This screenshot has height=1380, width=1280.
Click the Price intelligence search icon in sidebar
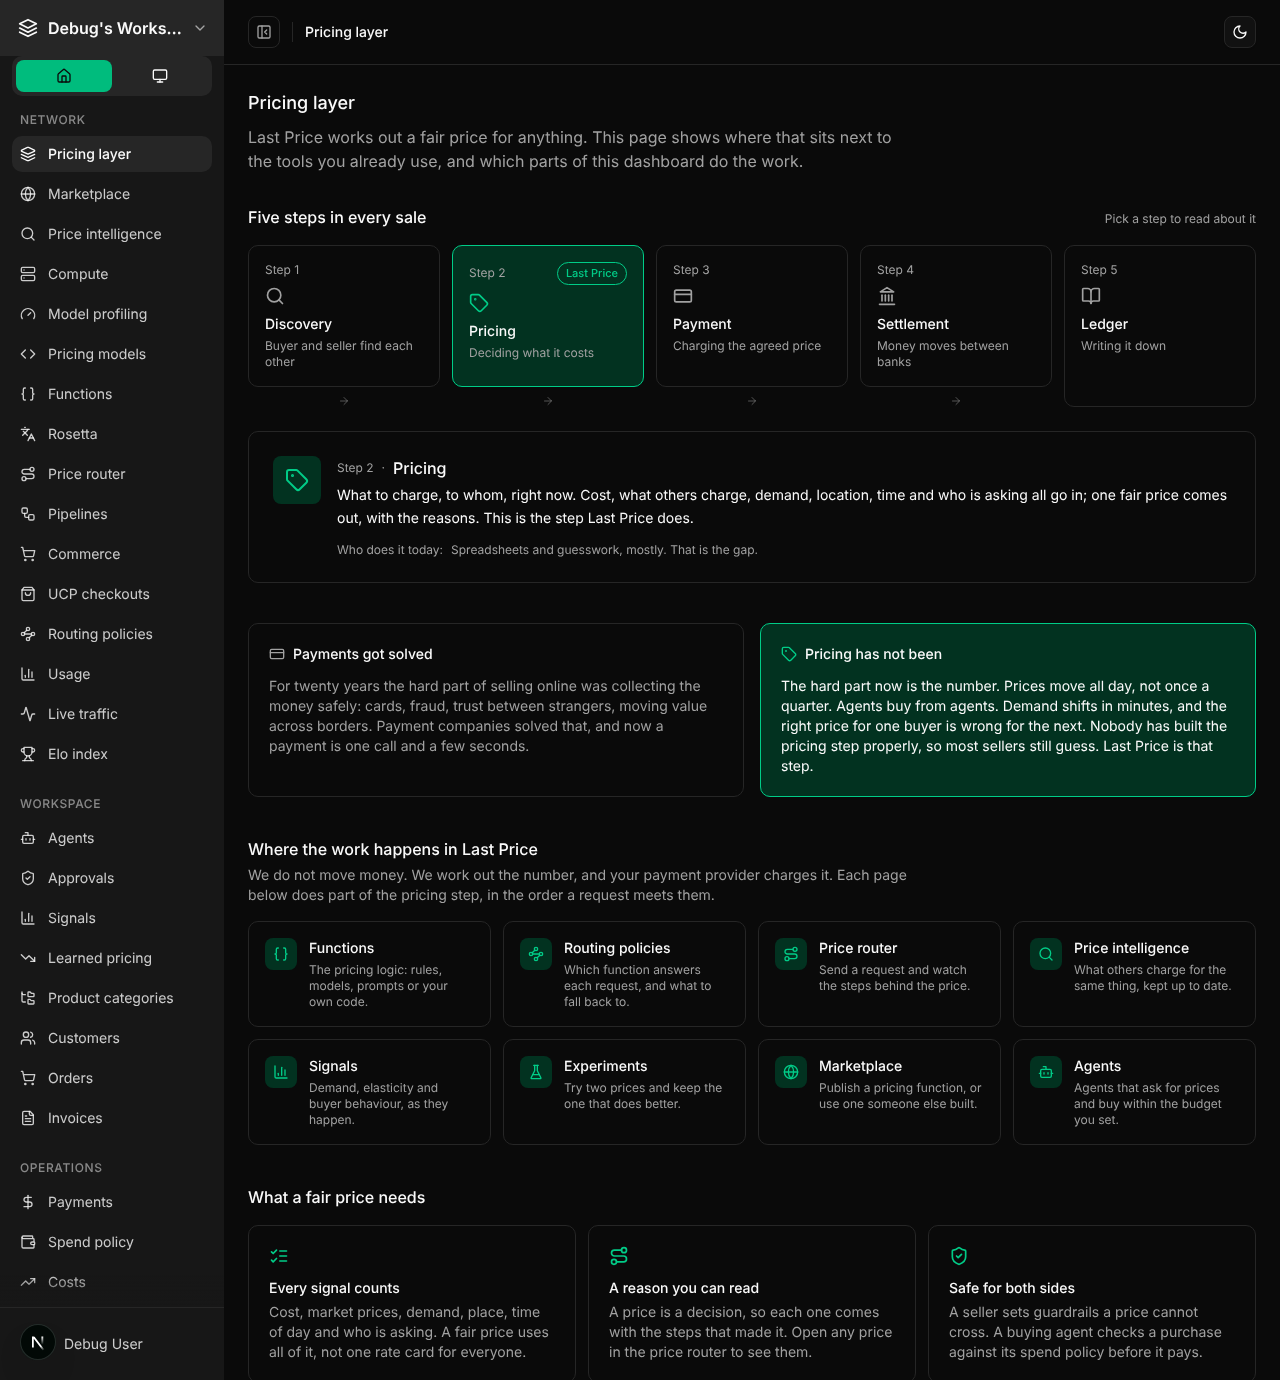[28, 234]
